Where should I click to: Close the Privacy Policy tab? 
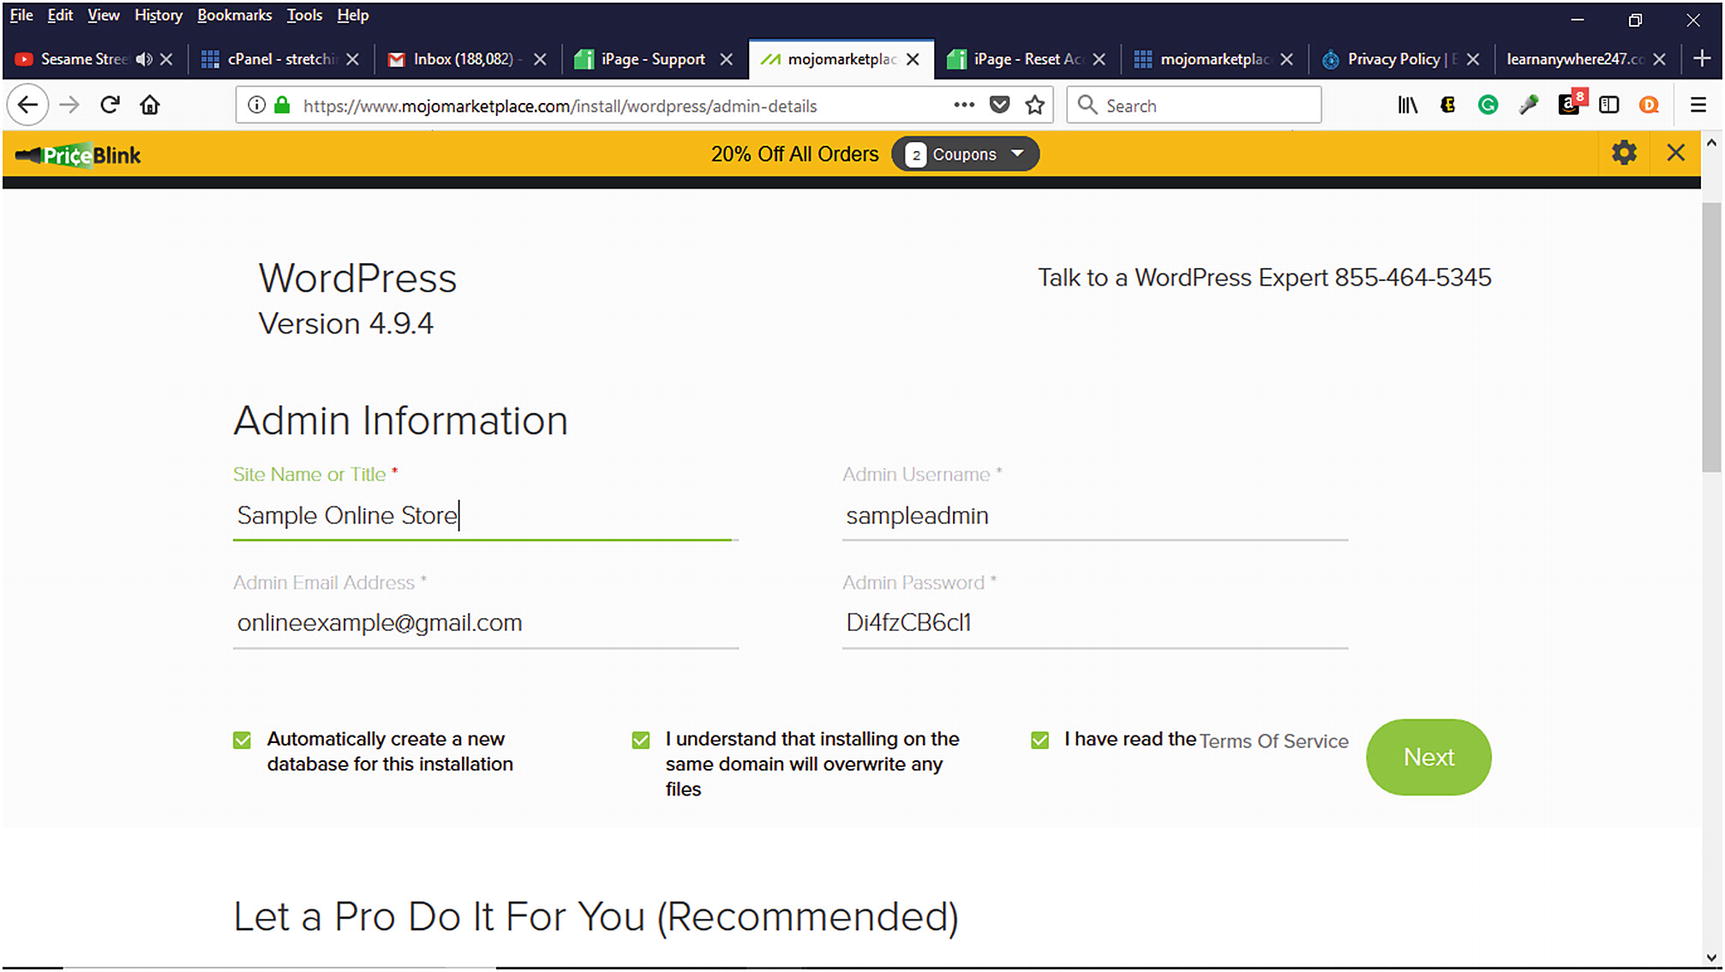click(x=1473, y=59)
